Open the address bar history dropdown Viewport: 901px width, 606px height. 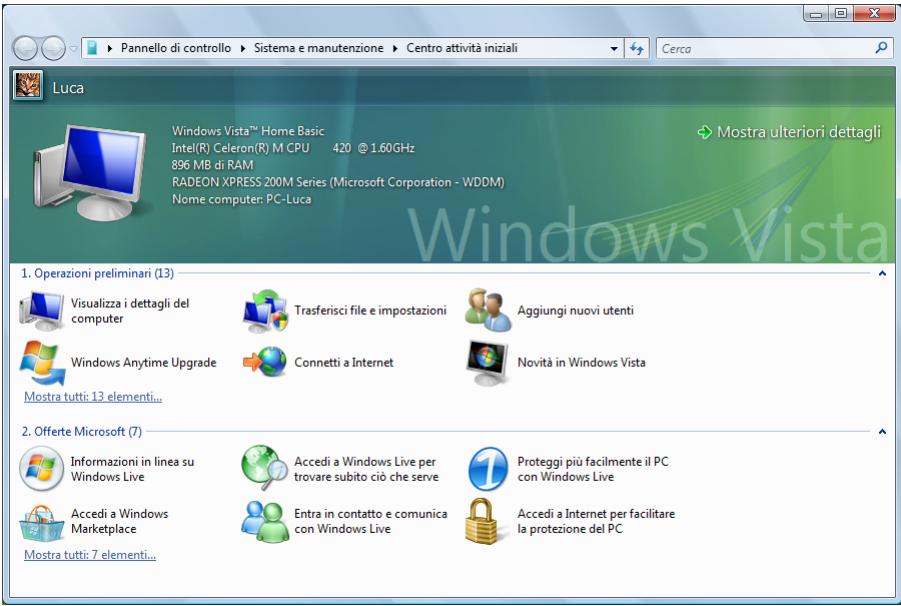pos(614,49)
